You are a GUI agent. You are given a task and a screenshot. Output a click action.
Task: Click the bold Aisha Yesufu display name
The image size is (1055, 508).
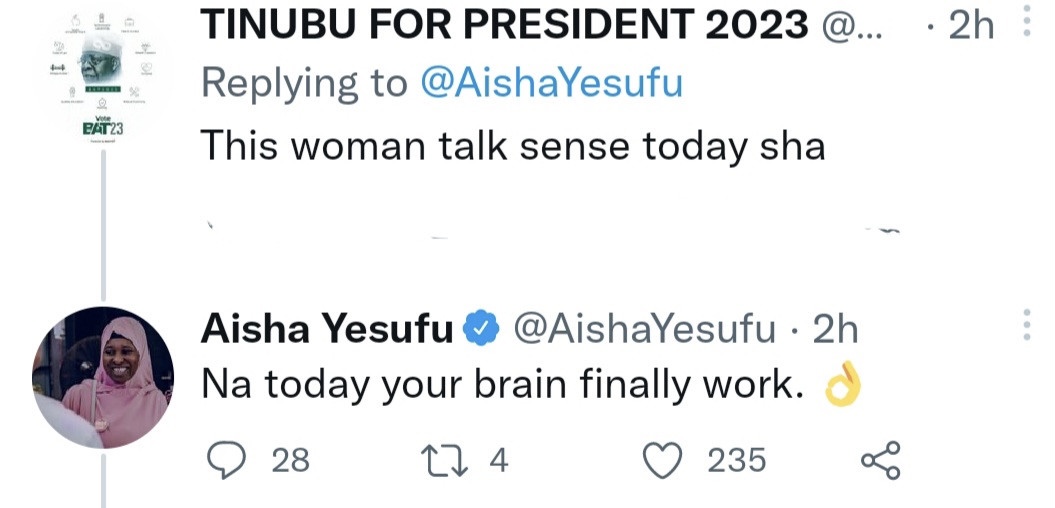327,328
